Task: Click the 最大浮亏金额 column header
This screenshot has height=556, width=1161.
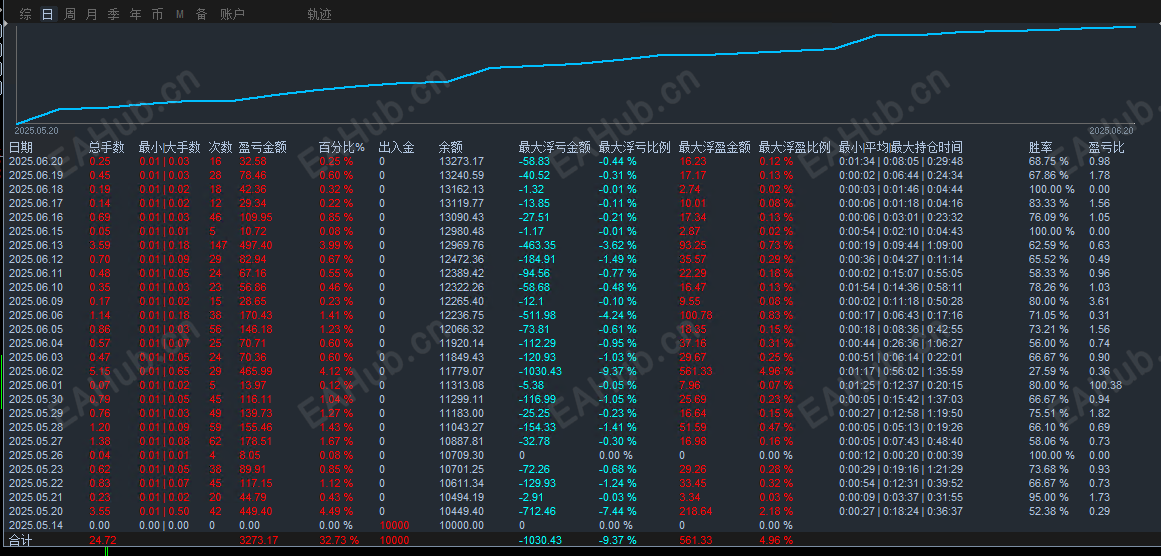Action: tap(555, 147)
